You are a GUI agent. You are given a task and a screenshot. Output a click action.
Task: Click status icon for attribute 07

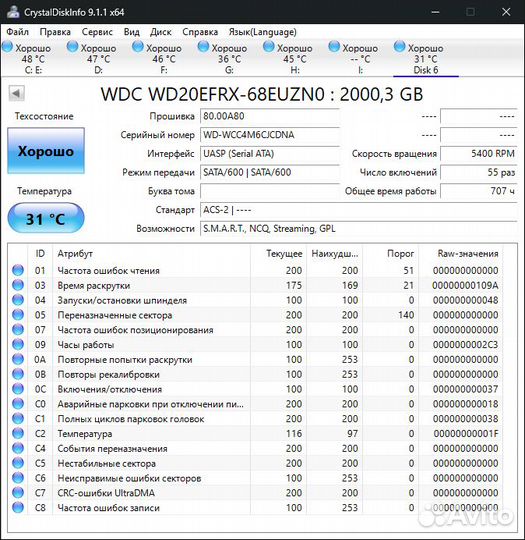(x=18, y=329)
